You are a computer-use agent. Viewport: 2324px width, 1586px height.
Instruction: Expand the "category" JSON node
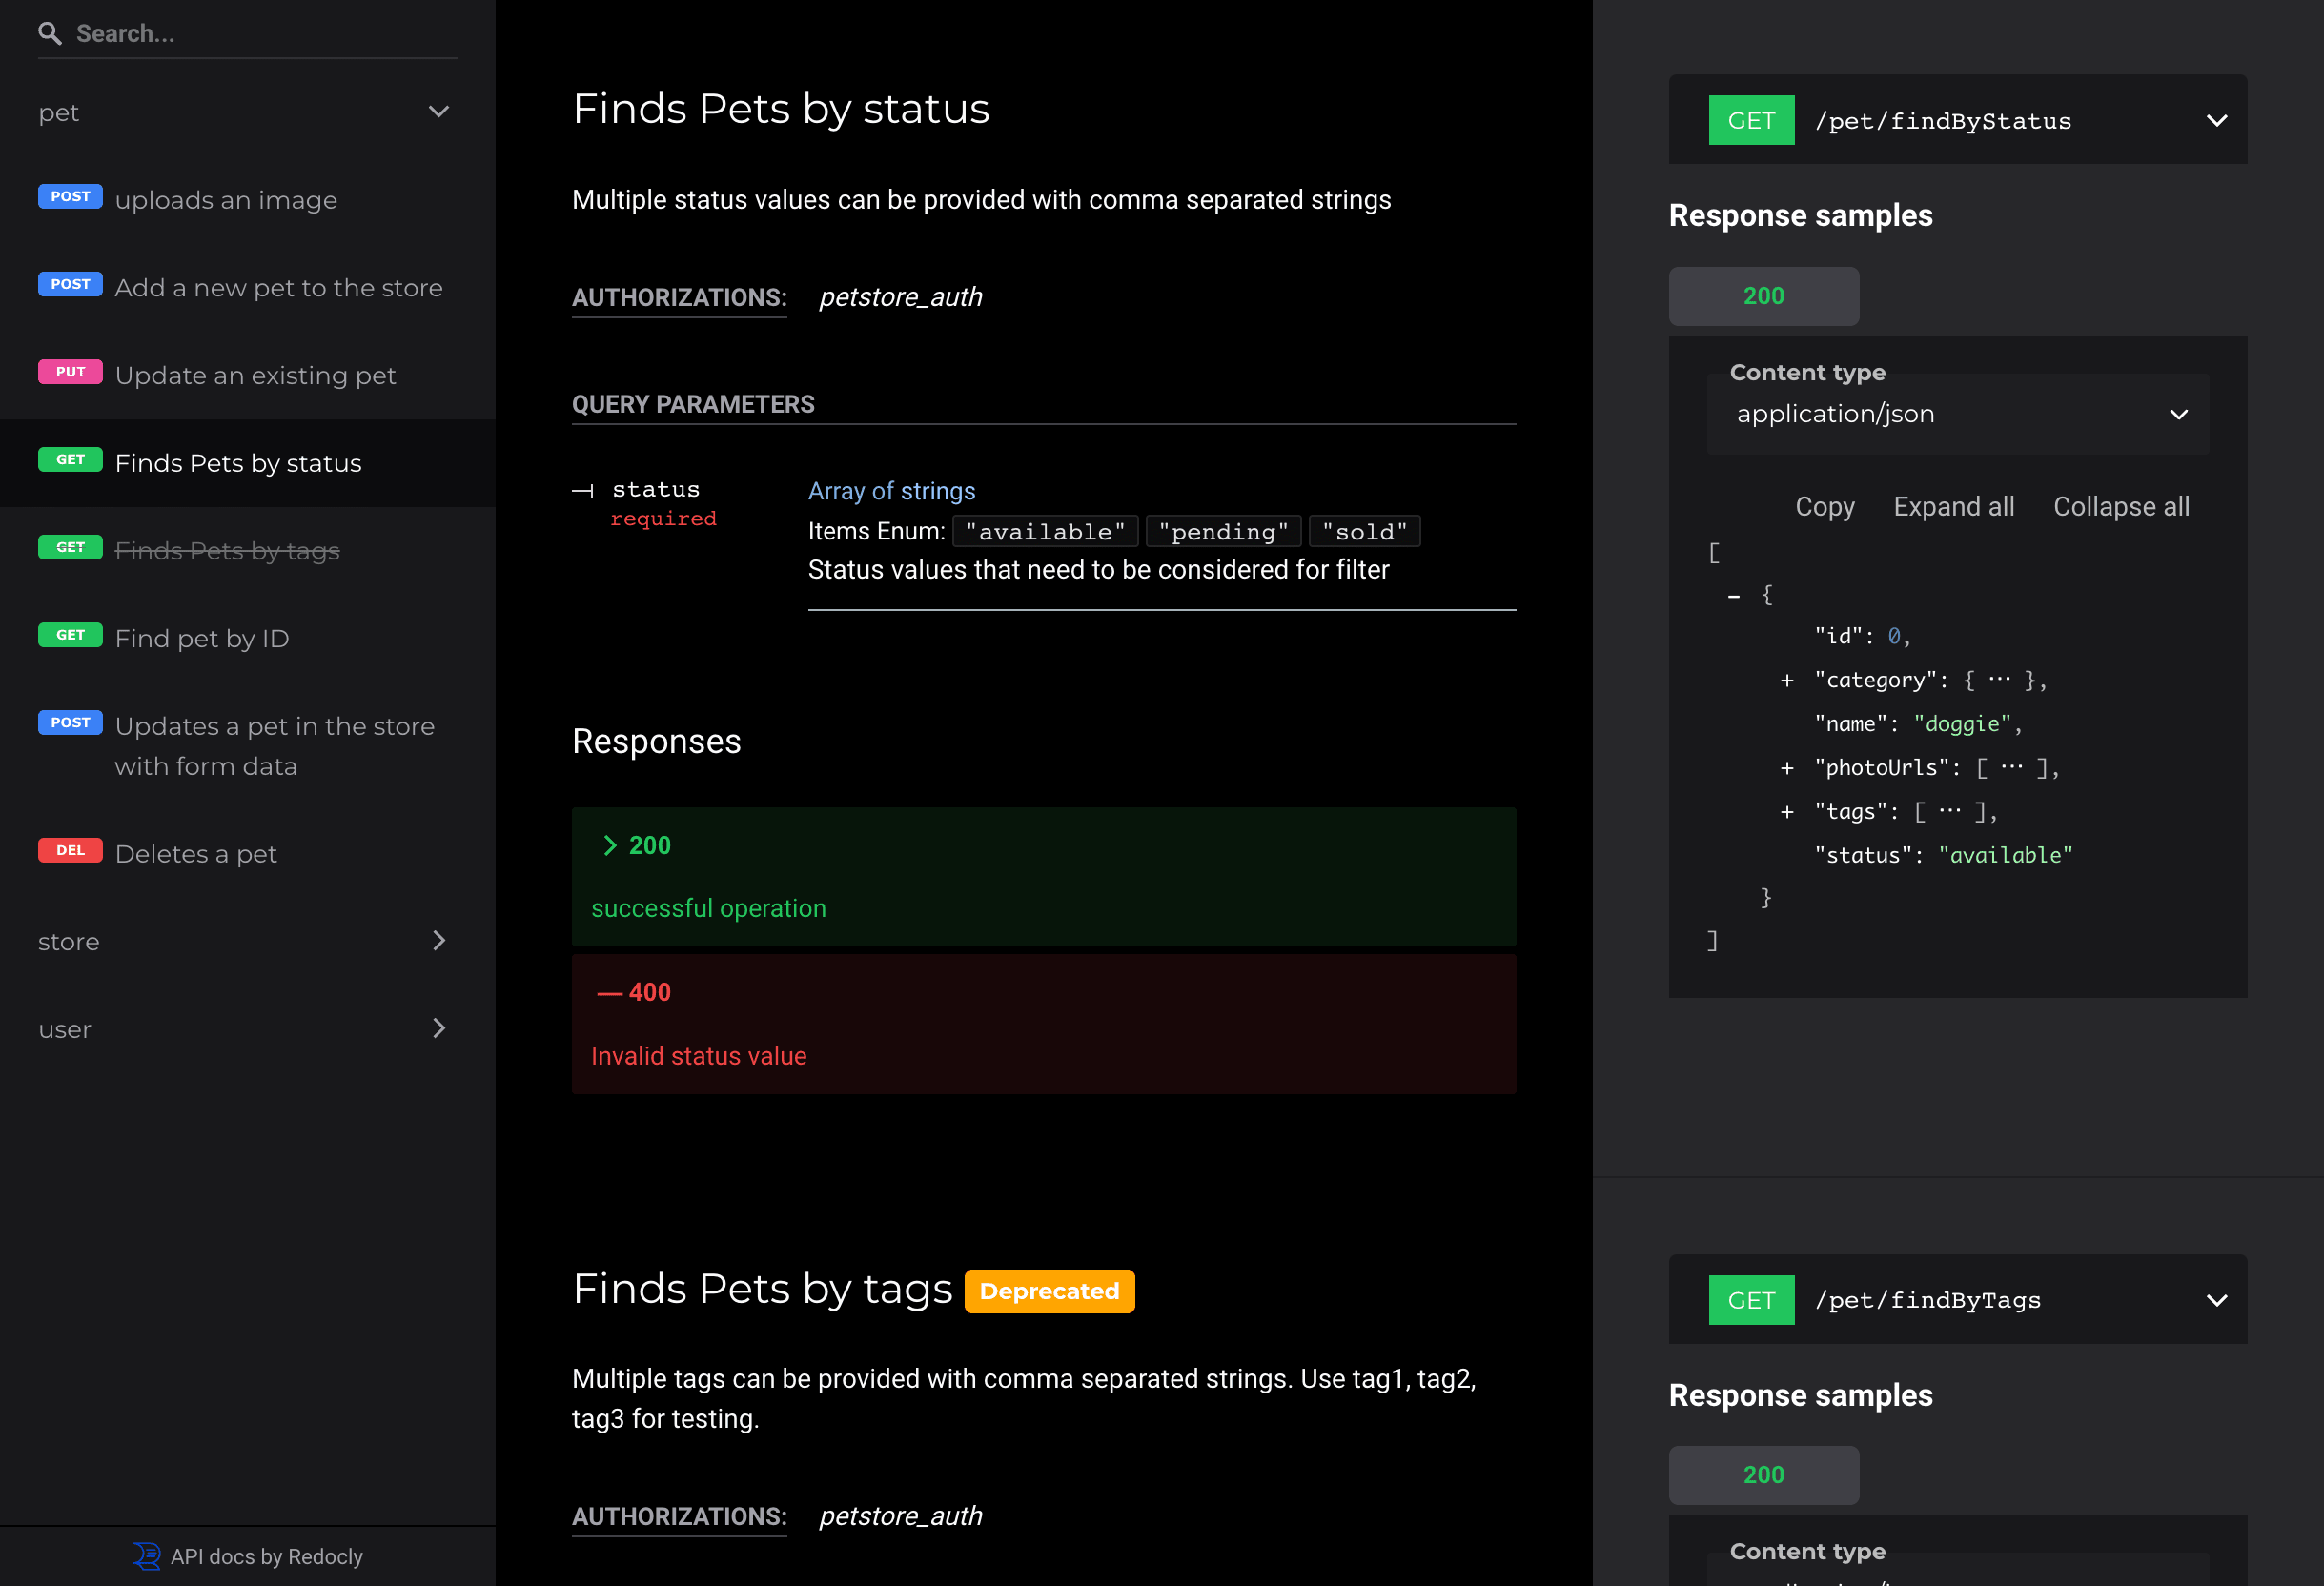click(x=1787, y=681)
